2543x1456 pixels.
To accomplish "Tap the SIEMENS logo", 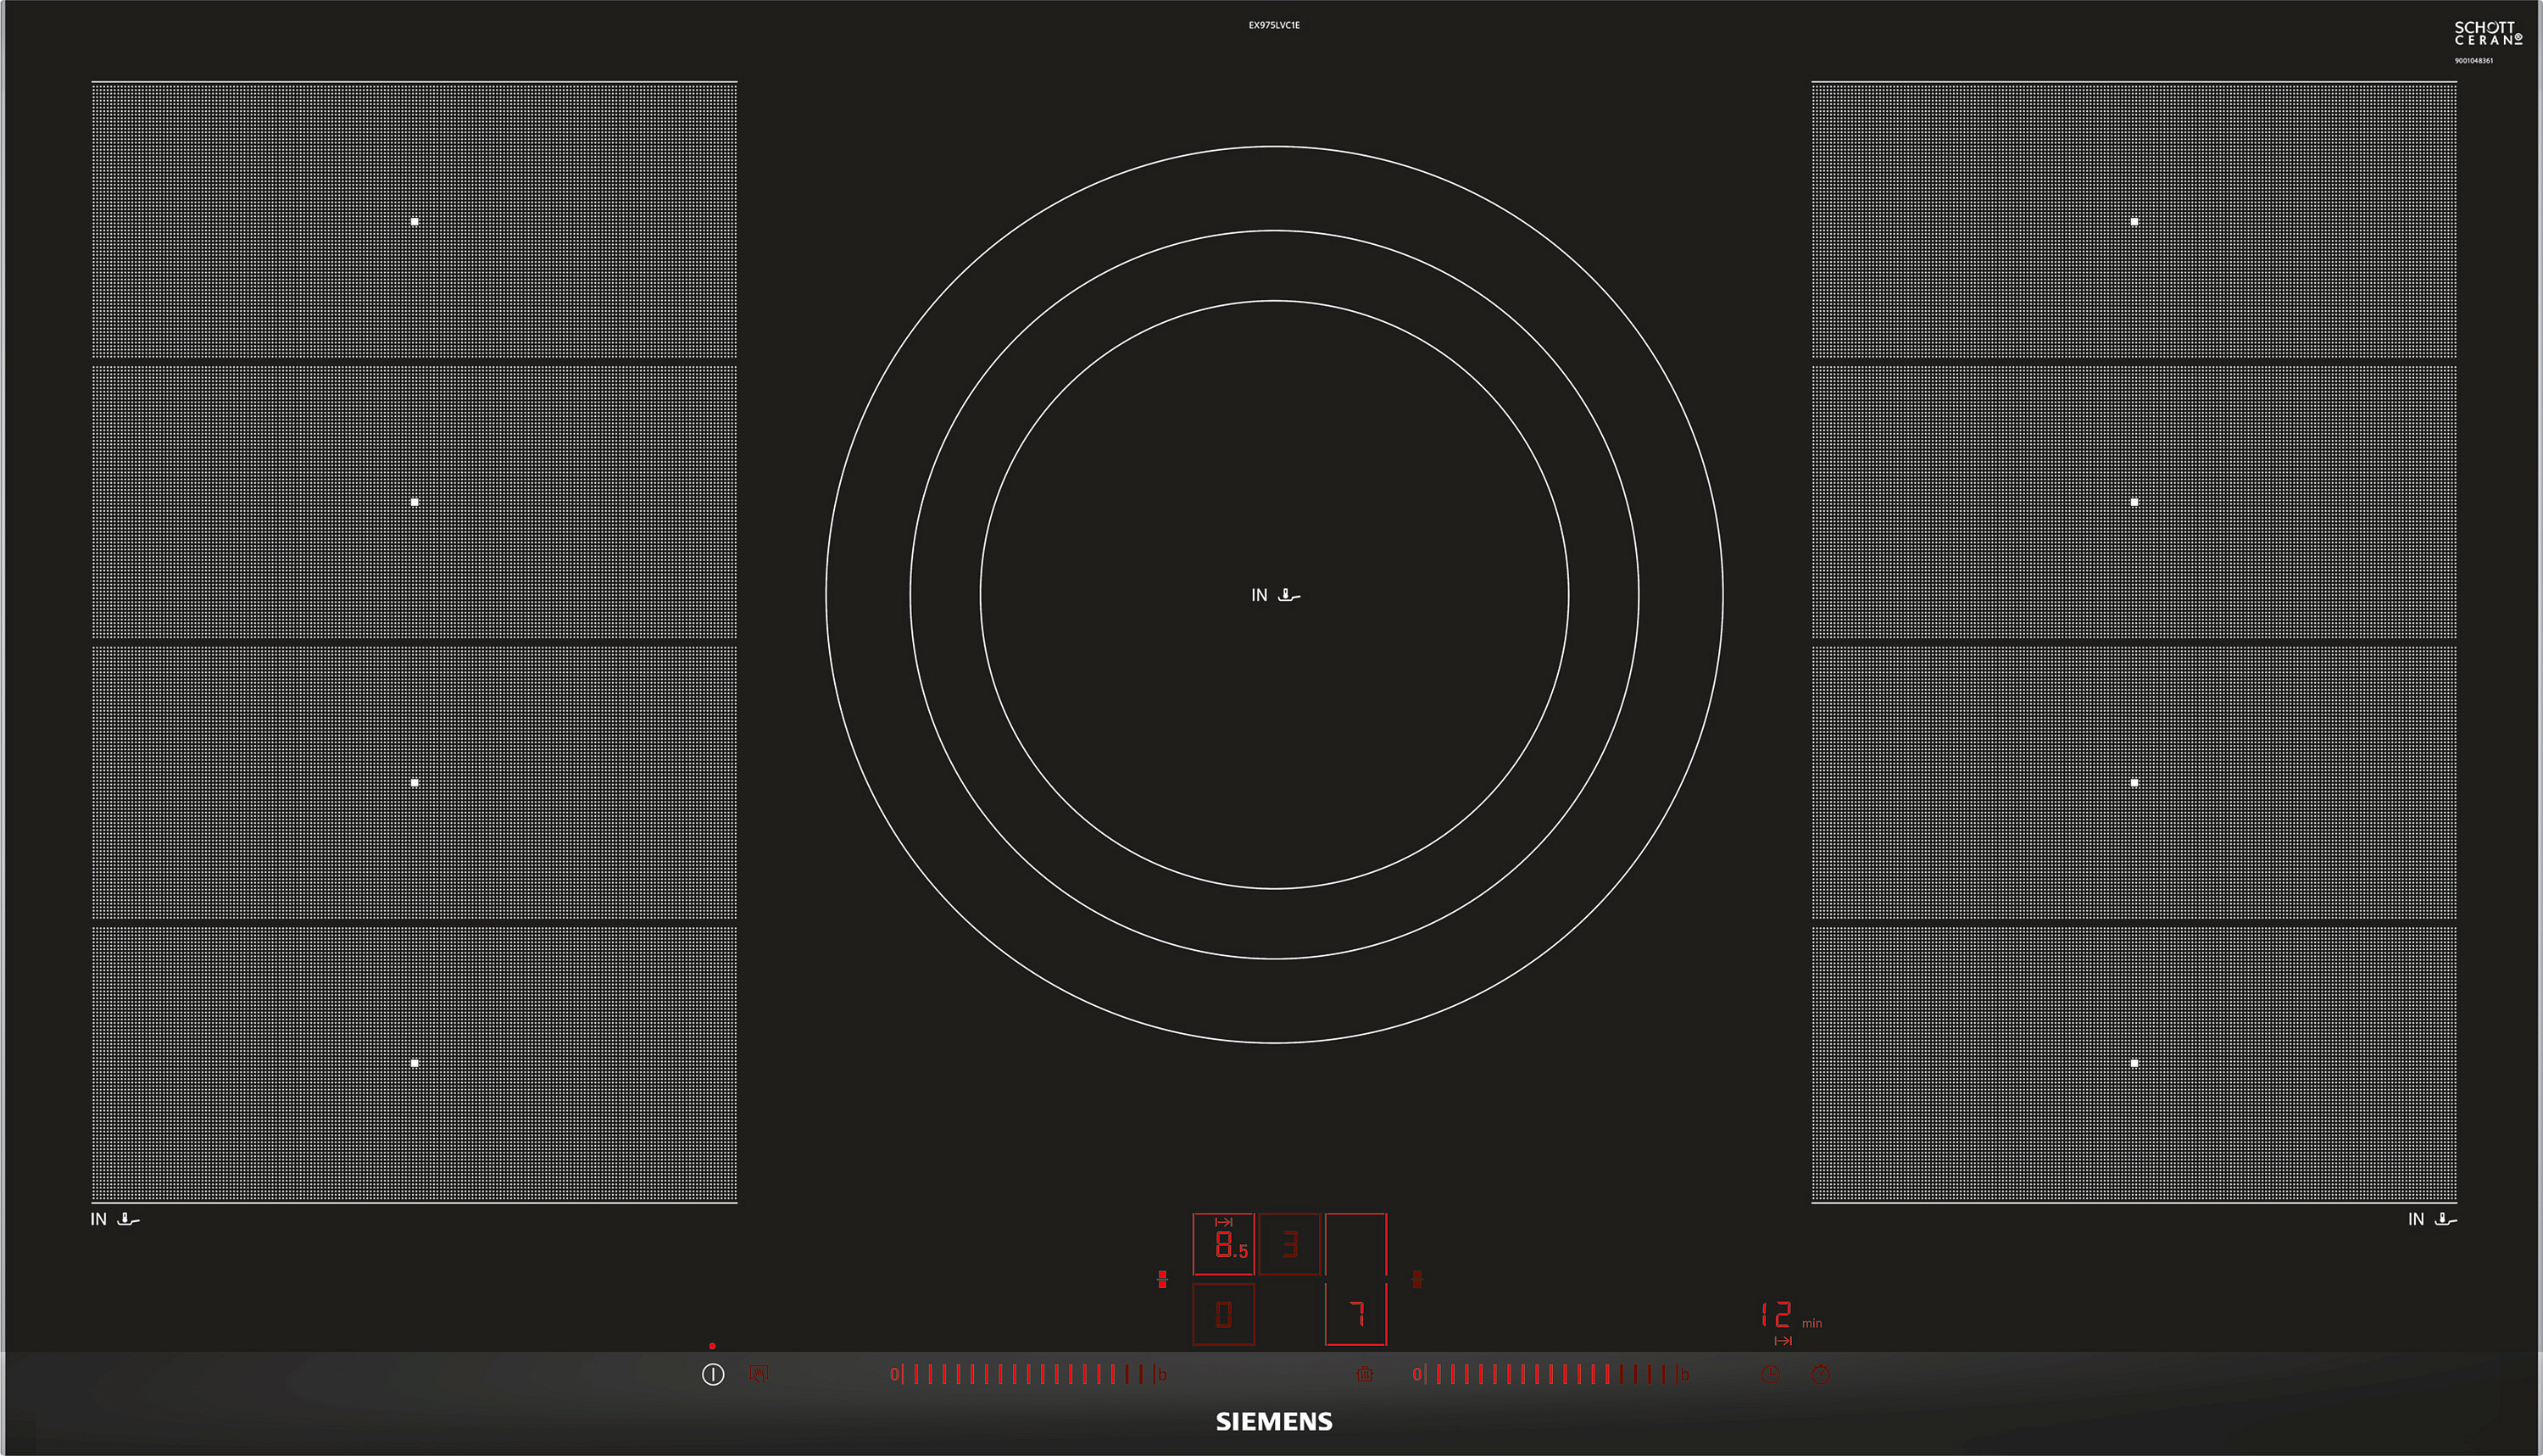I will click(1274, 1422).
